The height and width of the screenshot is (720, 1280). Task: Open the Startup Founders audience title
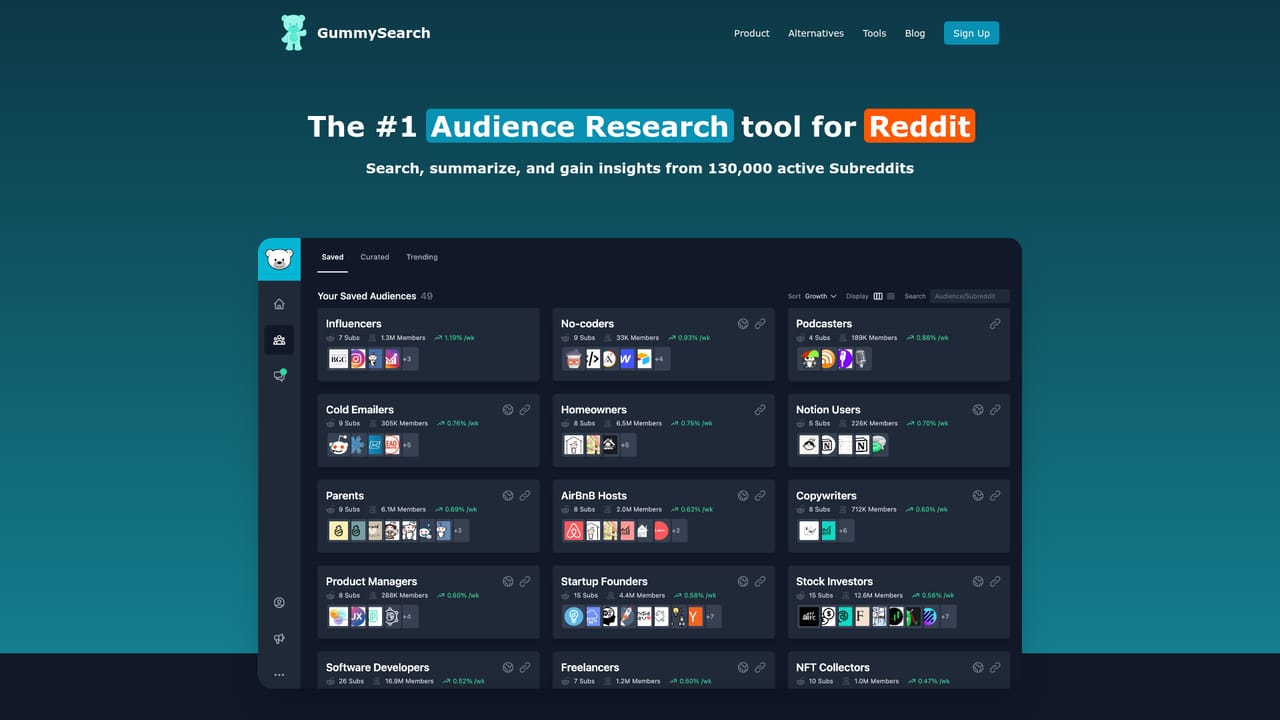[x=604, y=582]
